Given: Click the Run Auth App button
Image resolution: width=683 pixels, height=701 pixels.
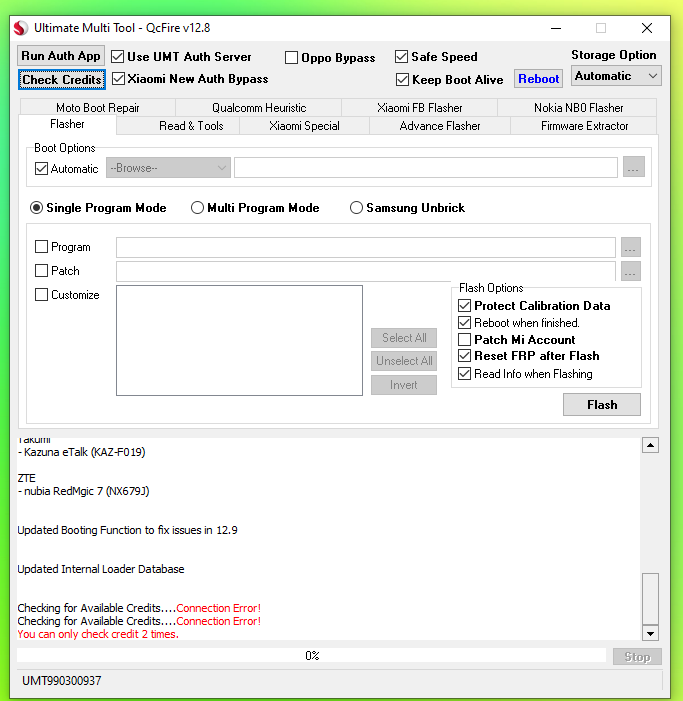Looking at the screenshot, I should coord(61,56).
